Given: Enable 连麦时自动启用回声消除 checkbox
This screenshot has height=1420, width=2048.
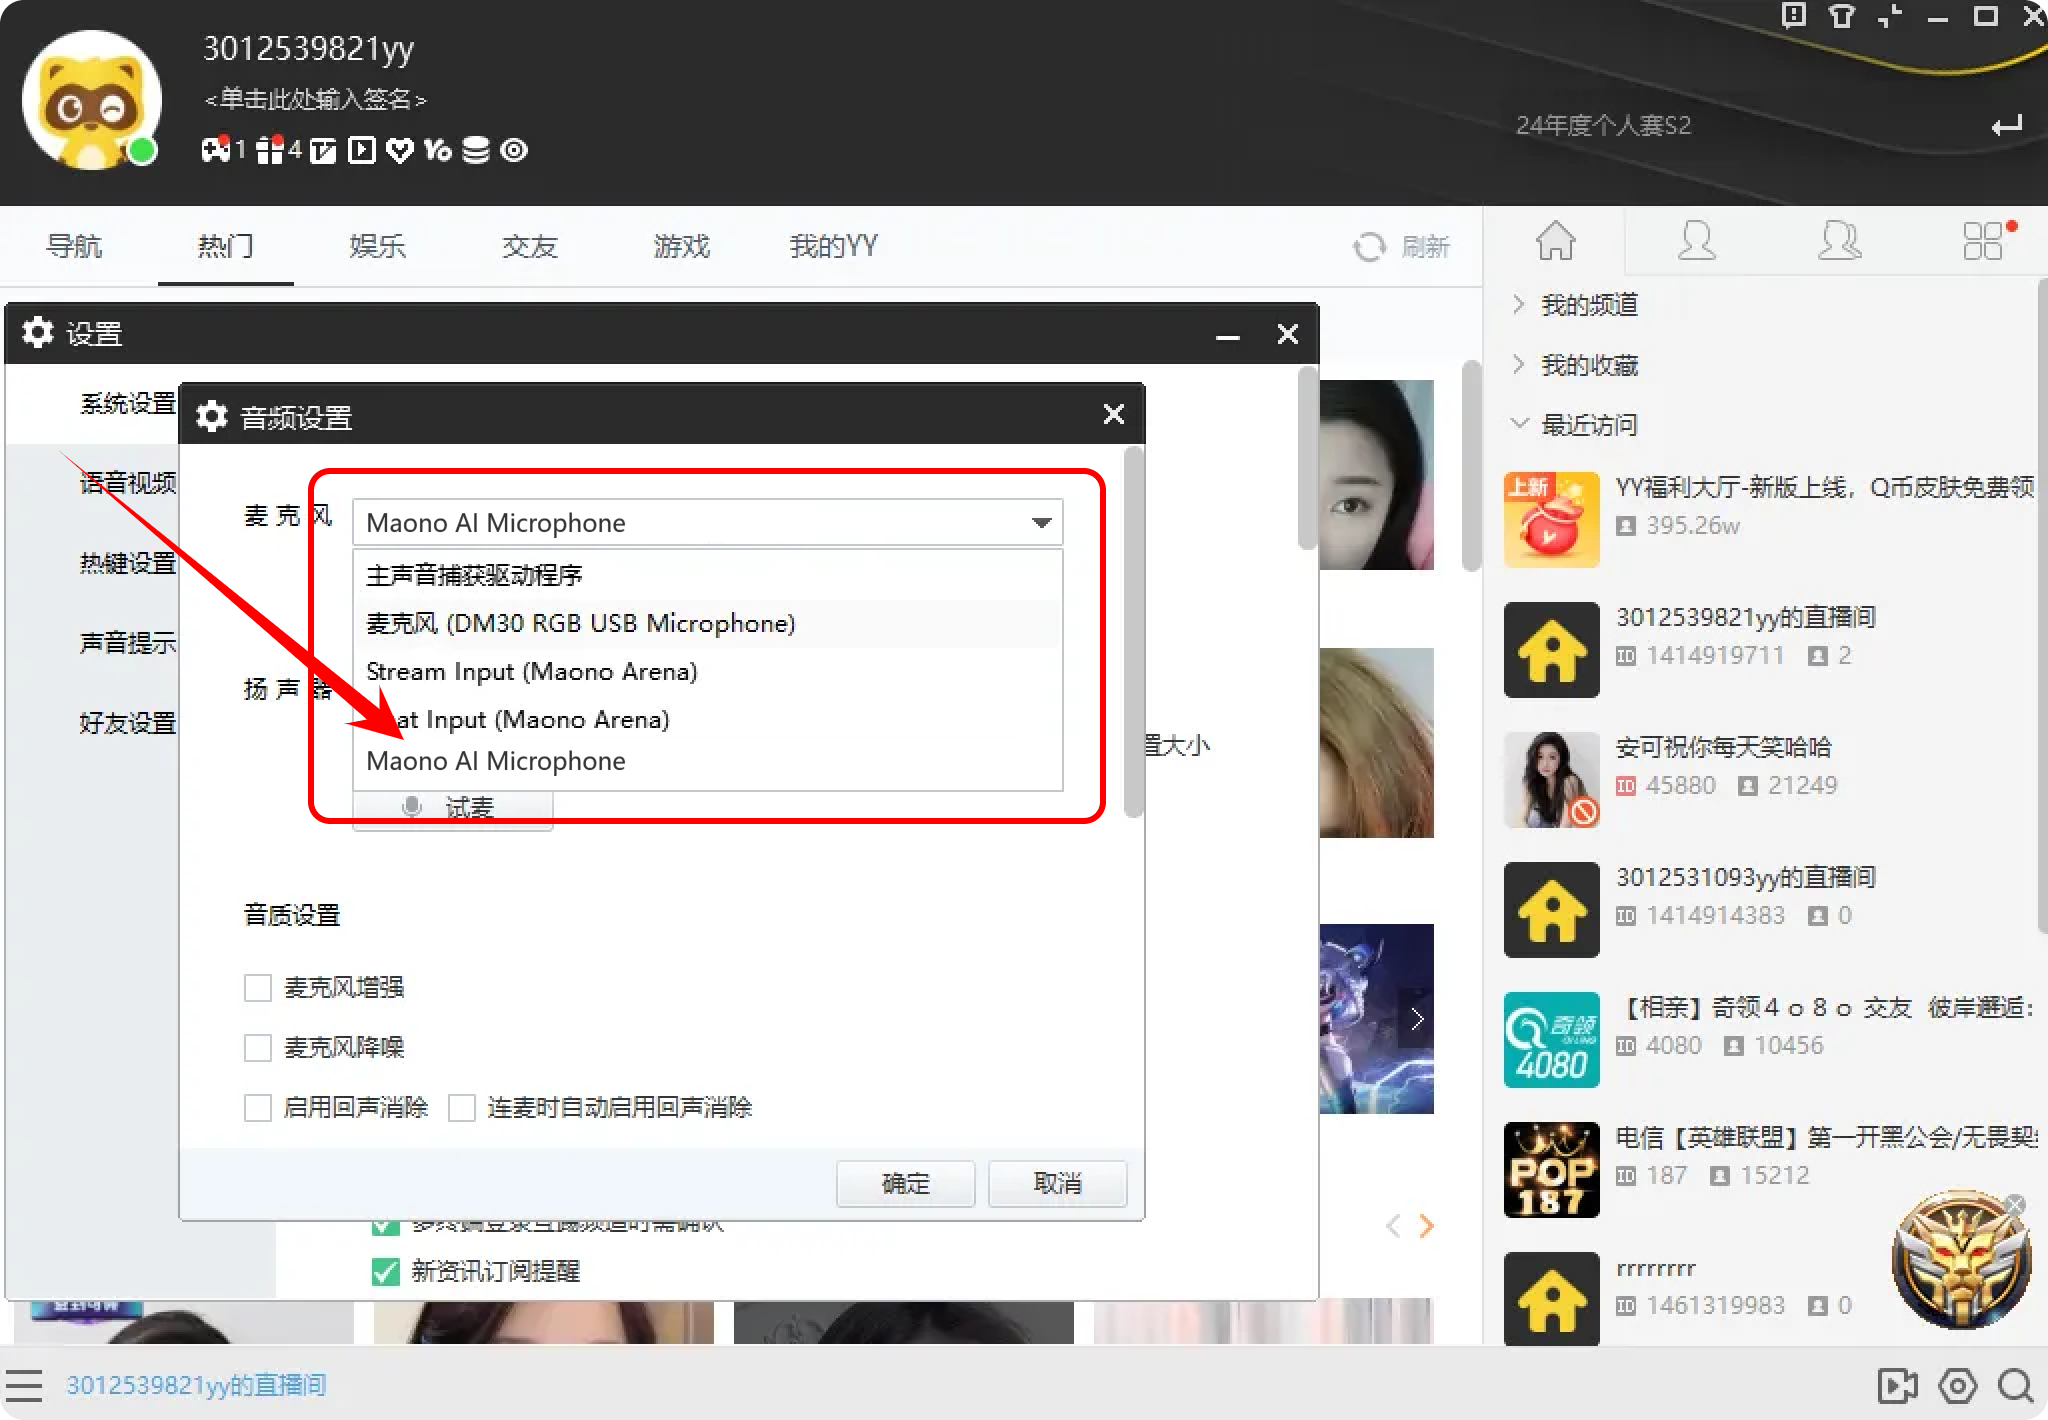Looking at the screenshot, I should [x=462, y=1108].
